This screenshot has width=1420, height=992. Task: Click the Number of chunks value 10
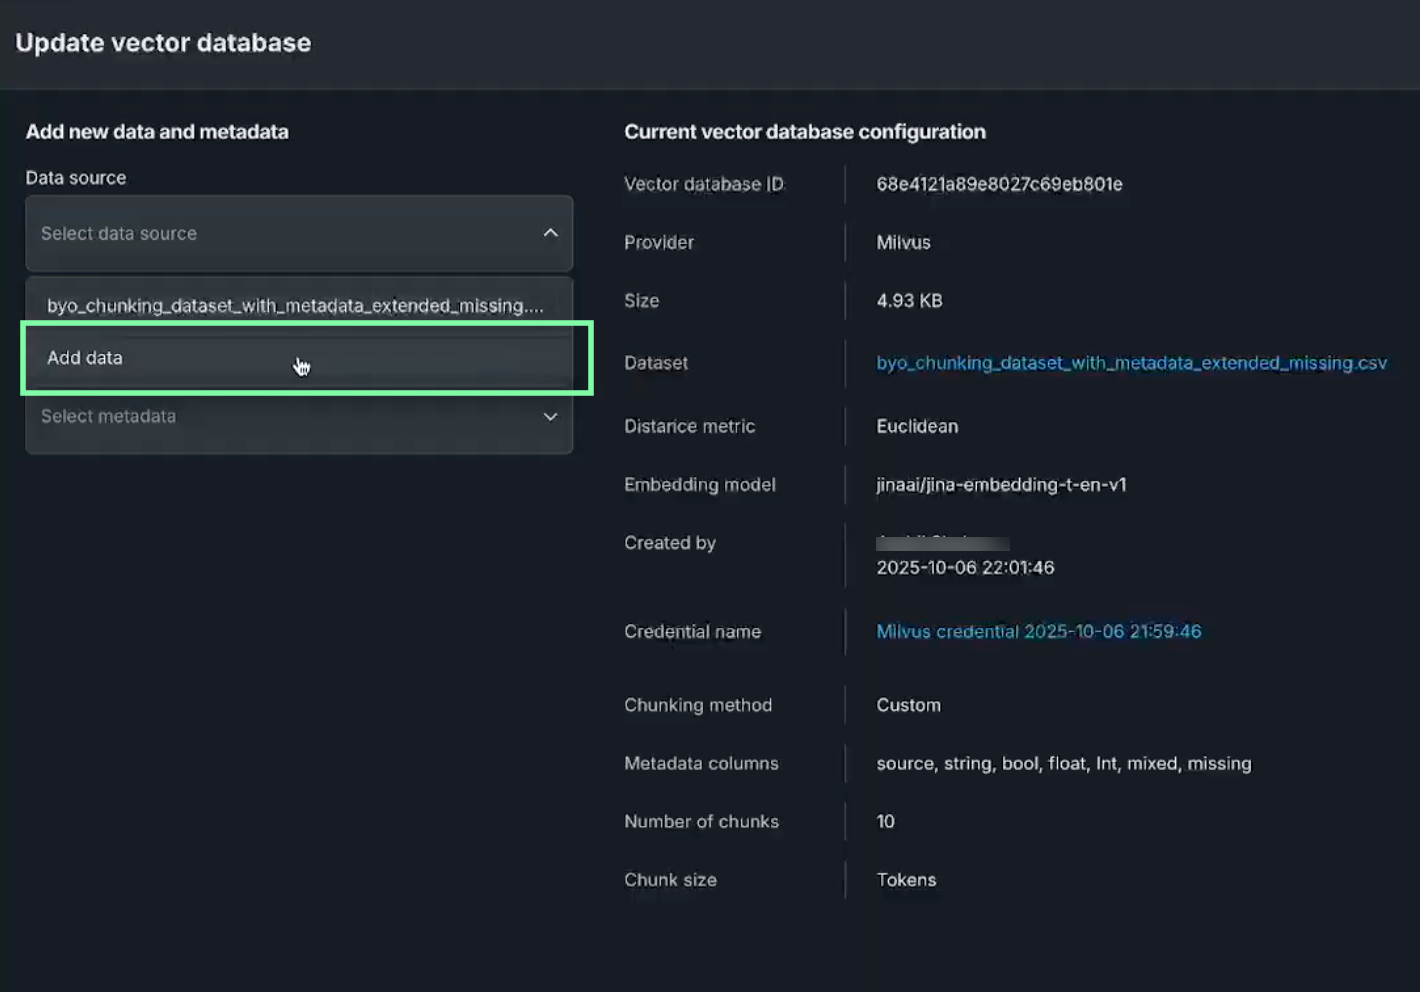(x=885, y=822)
